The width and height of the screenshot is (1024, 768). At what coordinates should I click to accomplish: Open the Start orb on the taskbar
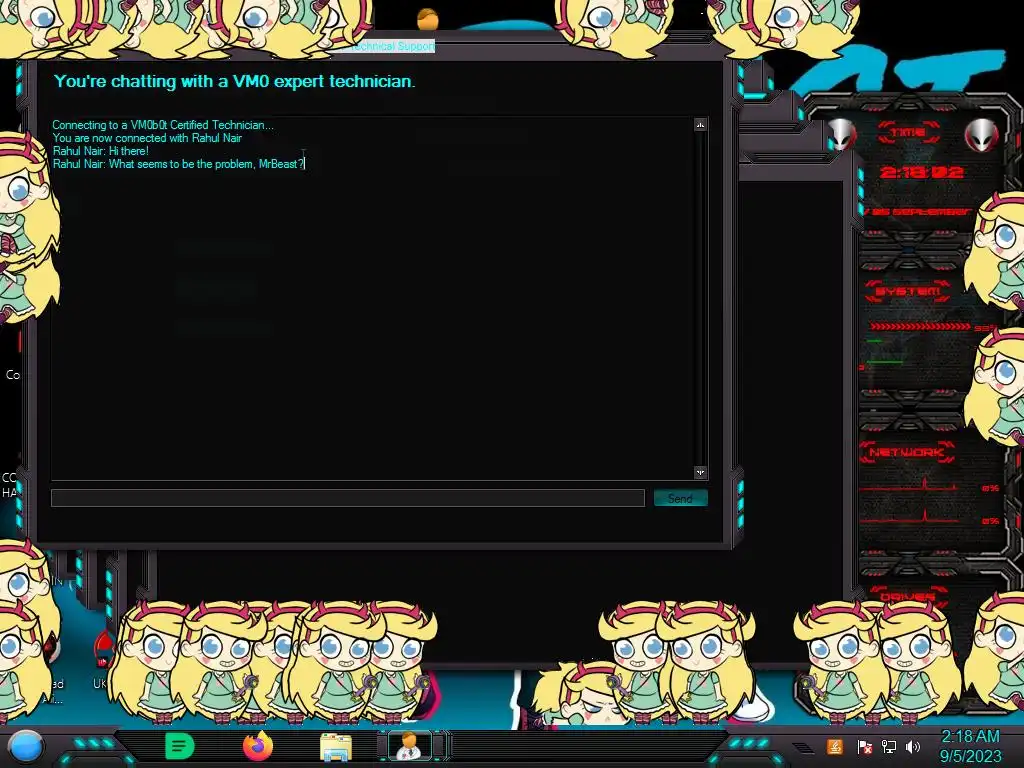click(x=26, y=747)
